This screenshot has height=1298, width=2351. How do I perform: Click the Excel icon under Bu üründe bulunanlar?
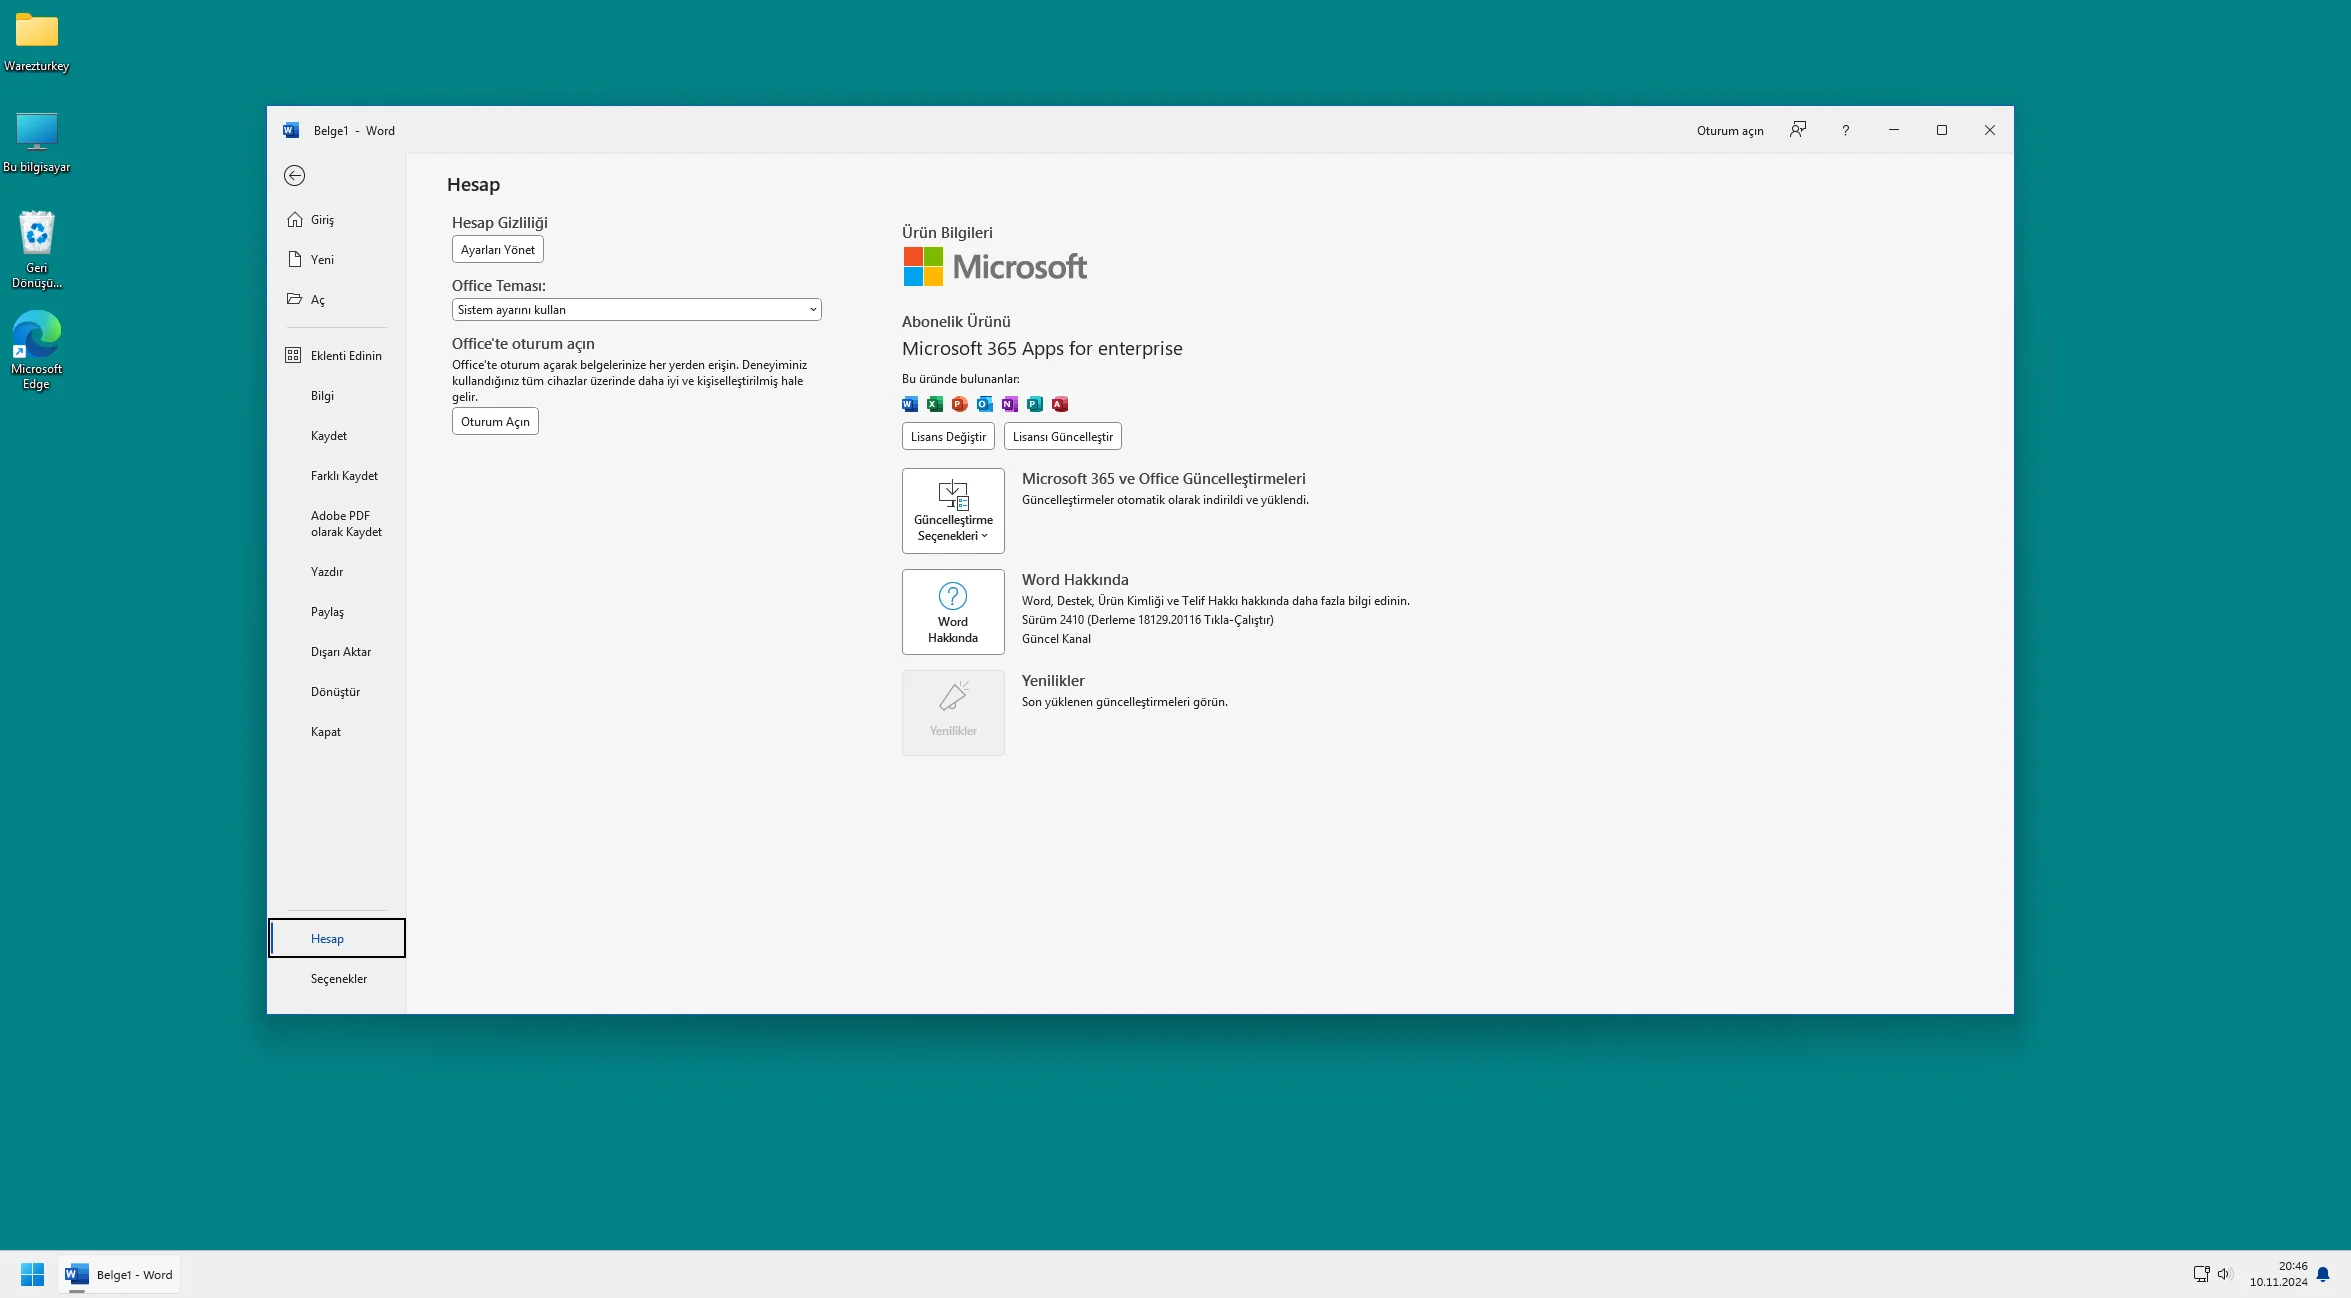pyautogui.click(x=934, y=404)
